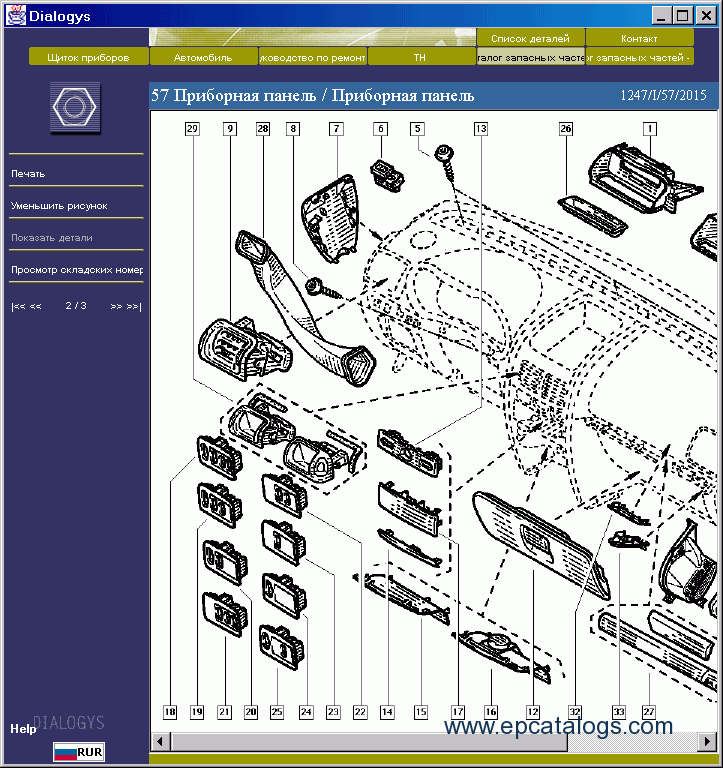The image size is (723, 768).
Task: Select part callout number 18 at bottom
Action: click(x=170, y=712)
